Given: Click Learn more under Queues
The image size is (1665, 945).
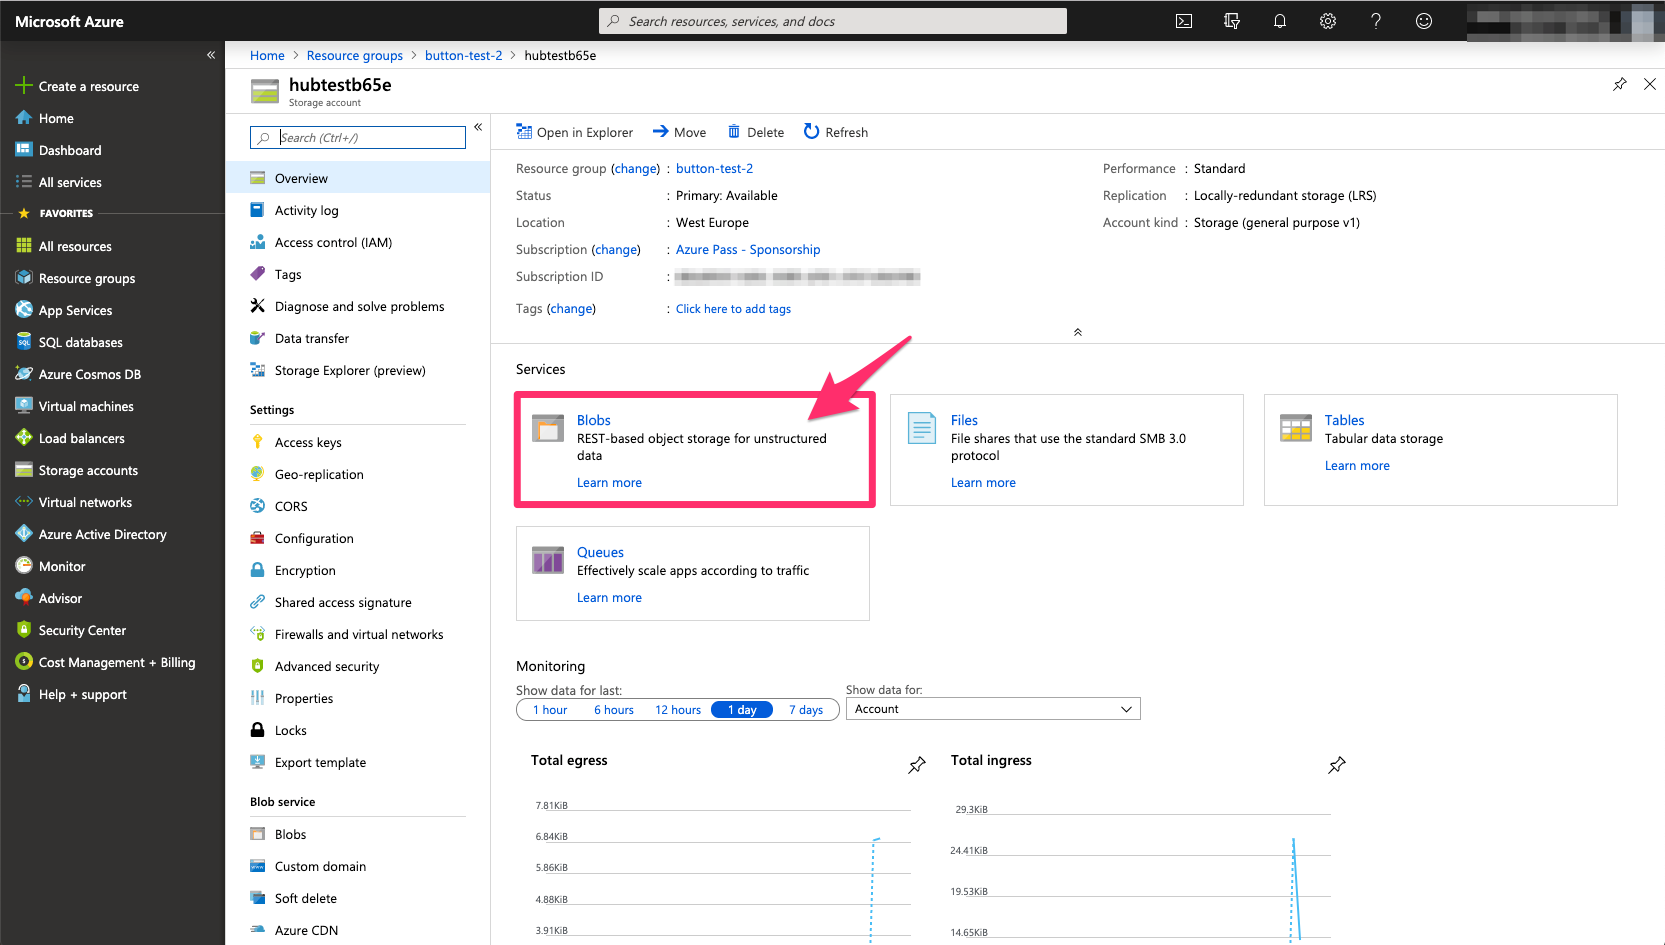Looking at the screenshot, I should pos(609,598).
